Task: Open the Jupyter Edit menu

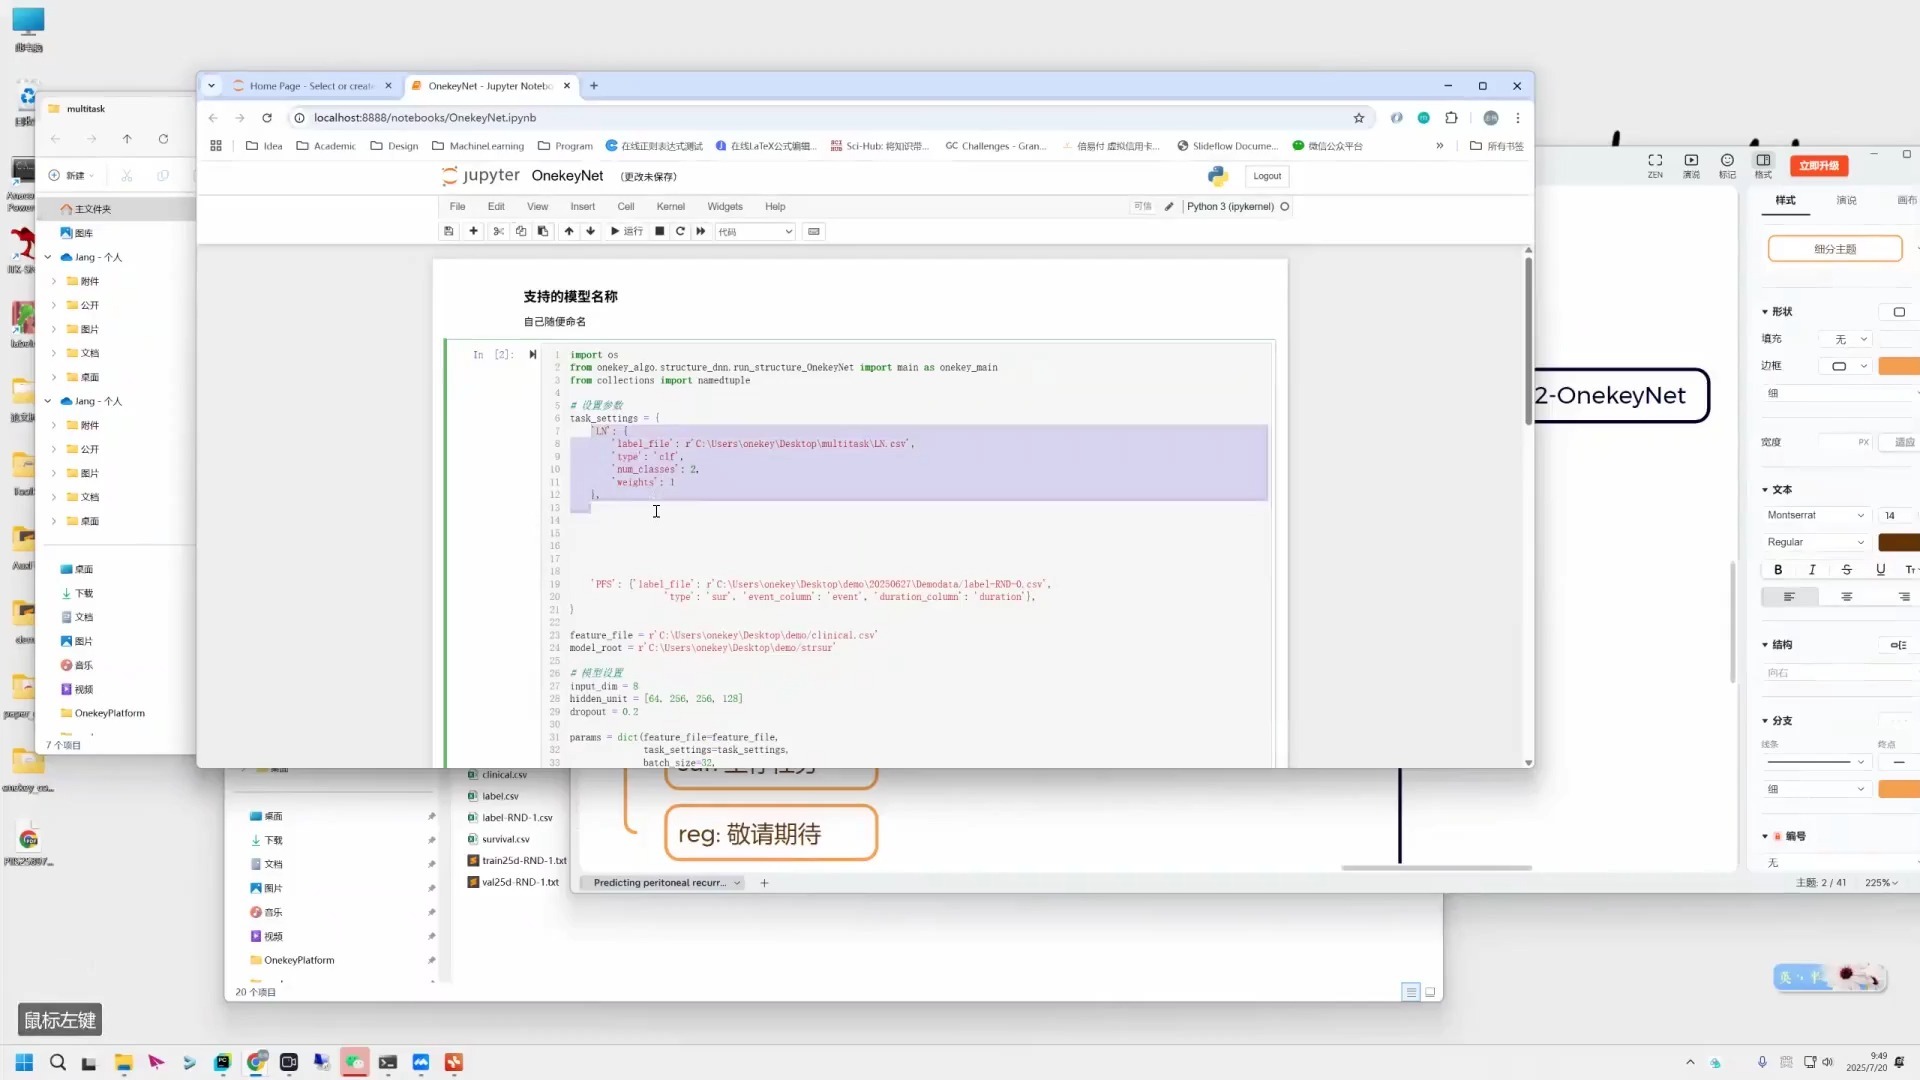Action: click(496, 207)
